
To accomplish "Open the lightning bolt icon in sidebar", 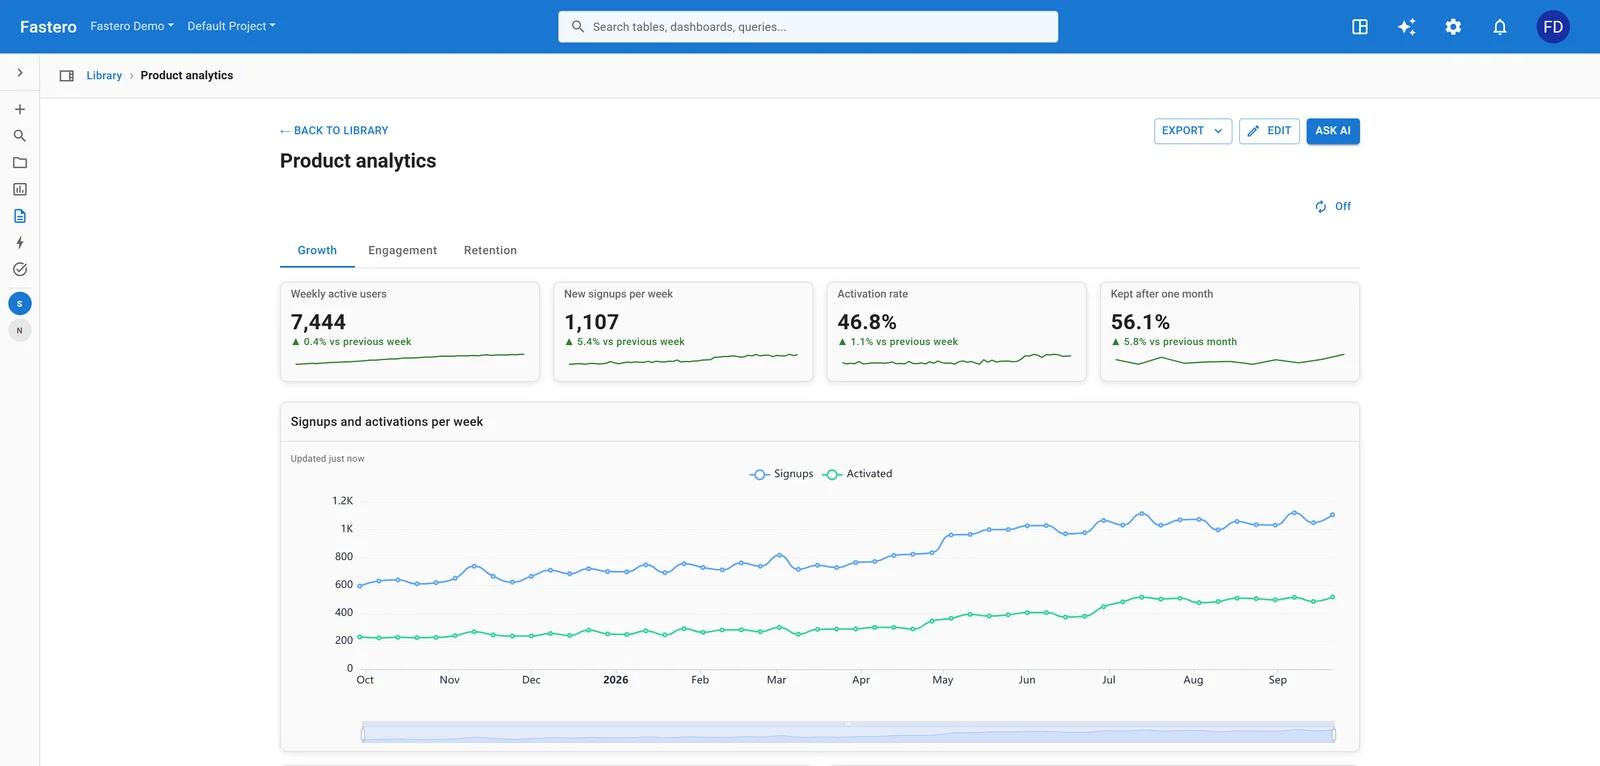I will [x=19, y=243].
